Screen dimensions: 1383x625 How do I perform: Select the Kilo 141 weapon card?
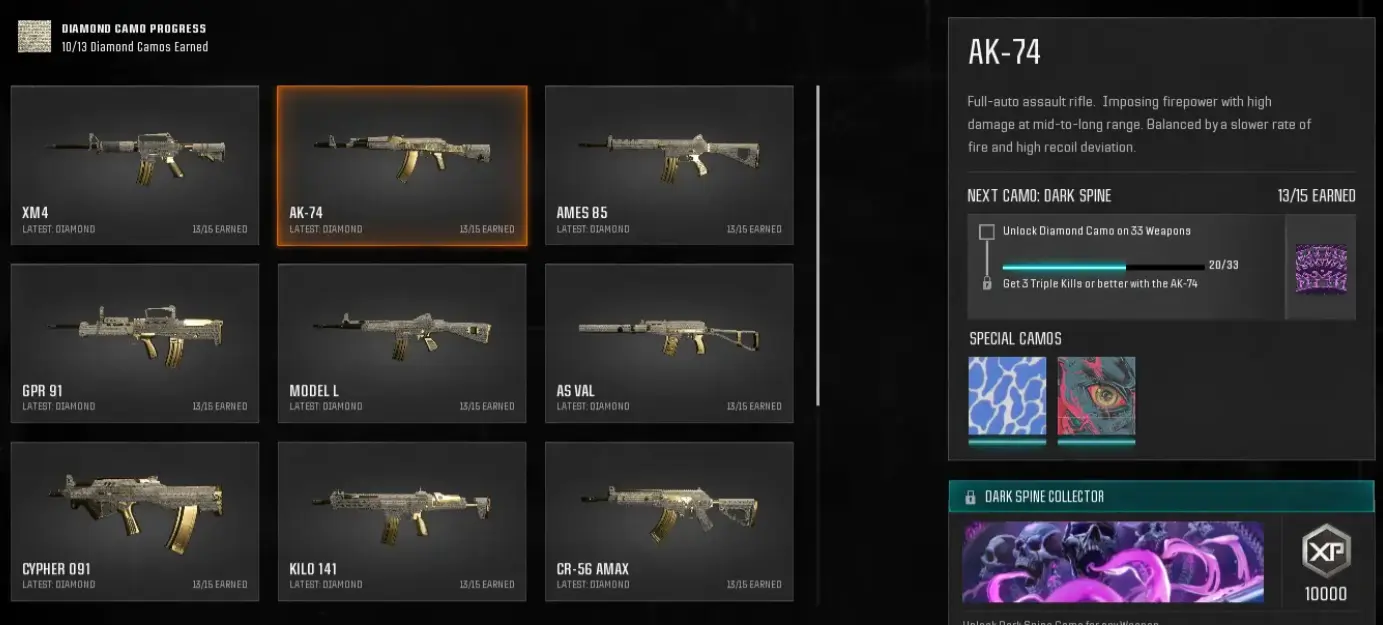click(x=402, y=521)
